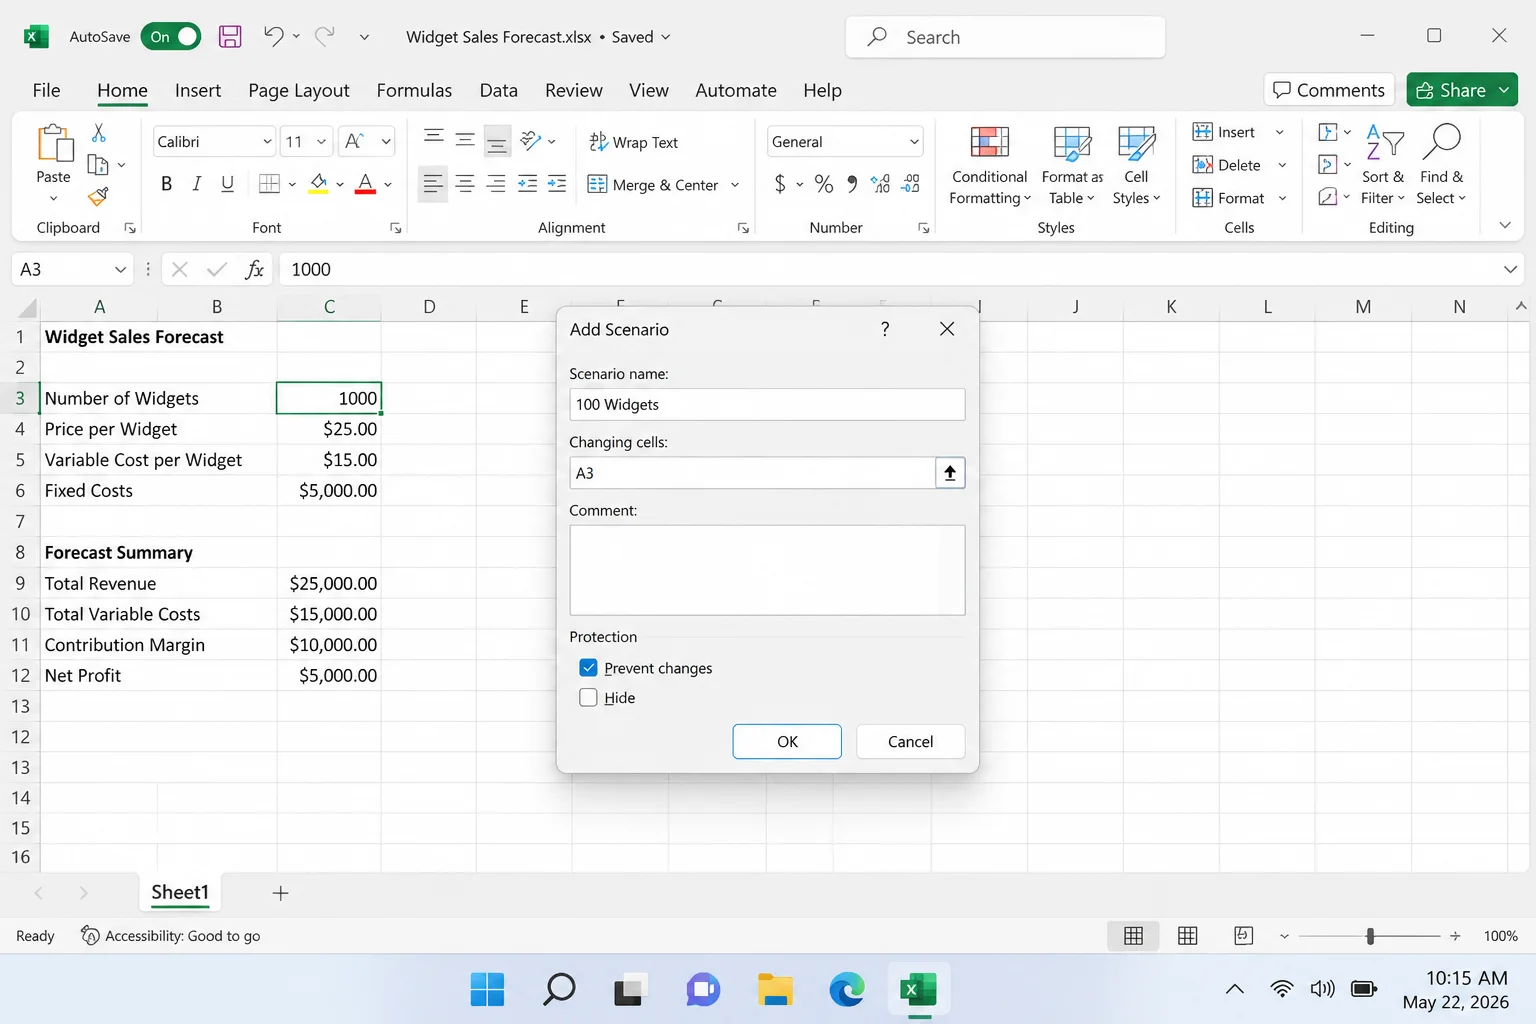Add a new sheet with plus button
Image resolution: width=1536 pixels, height=1024 pixels.
pos(281,893)
